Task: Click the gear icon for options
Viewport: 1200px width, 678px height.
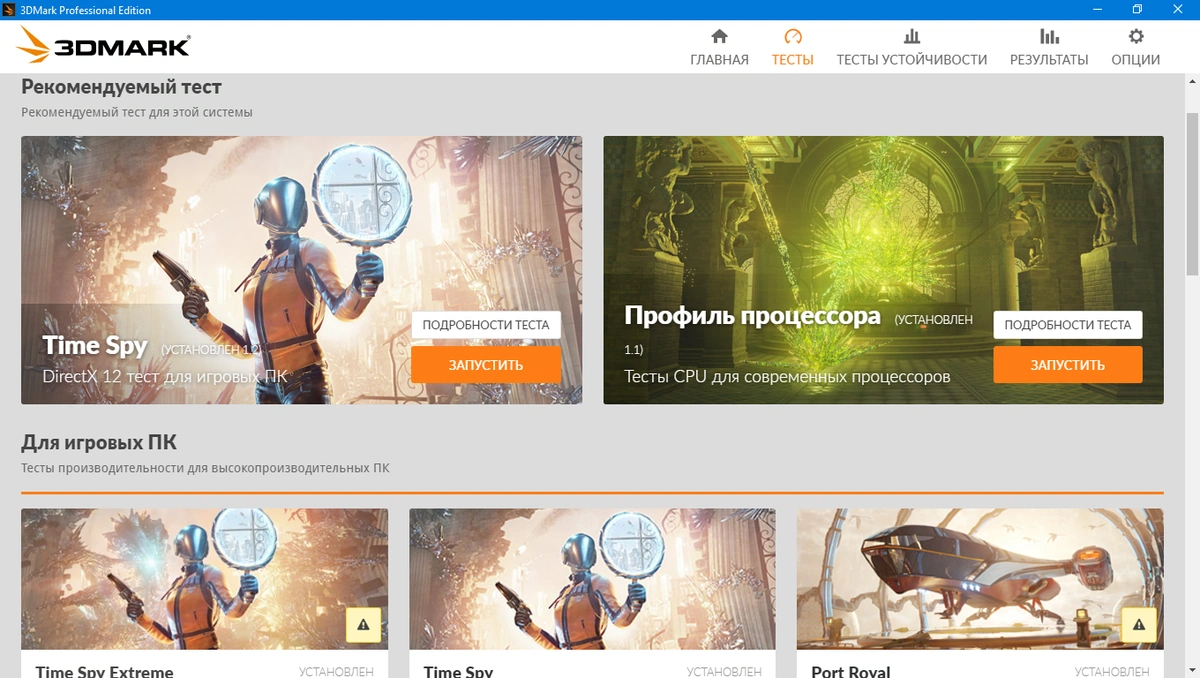Action: click(x=1136, y=37)
